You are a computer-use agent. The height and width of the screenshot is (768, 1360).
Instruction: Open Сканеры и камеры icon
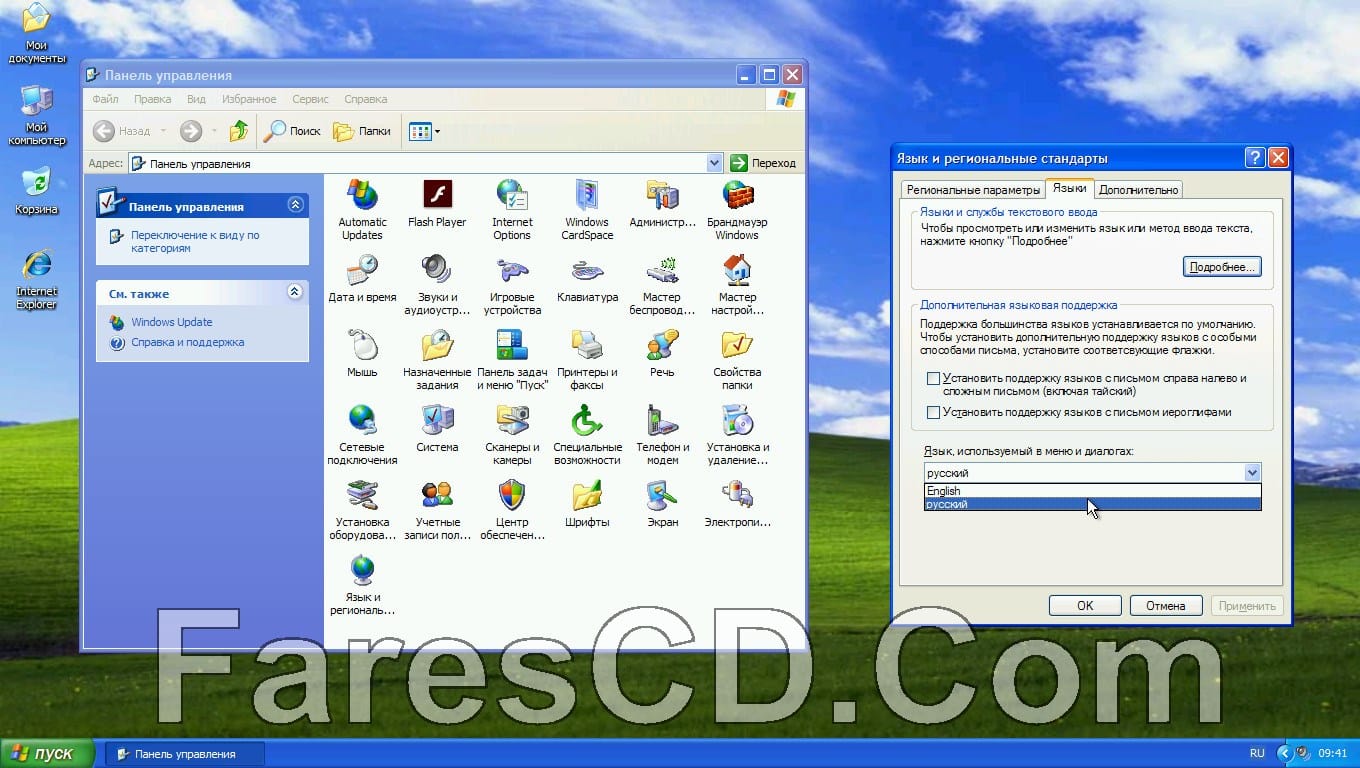tap(512, 434)
